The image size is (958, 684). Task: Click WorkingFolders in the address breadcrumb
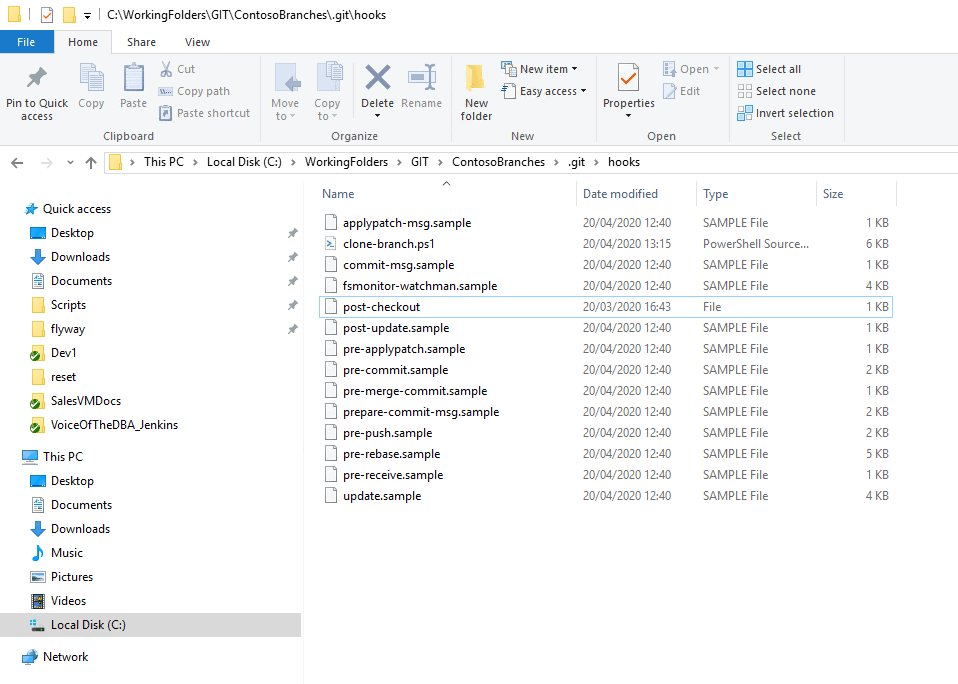pos(346,162)
